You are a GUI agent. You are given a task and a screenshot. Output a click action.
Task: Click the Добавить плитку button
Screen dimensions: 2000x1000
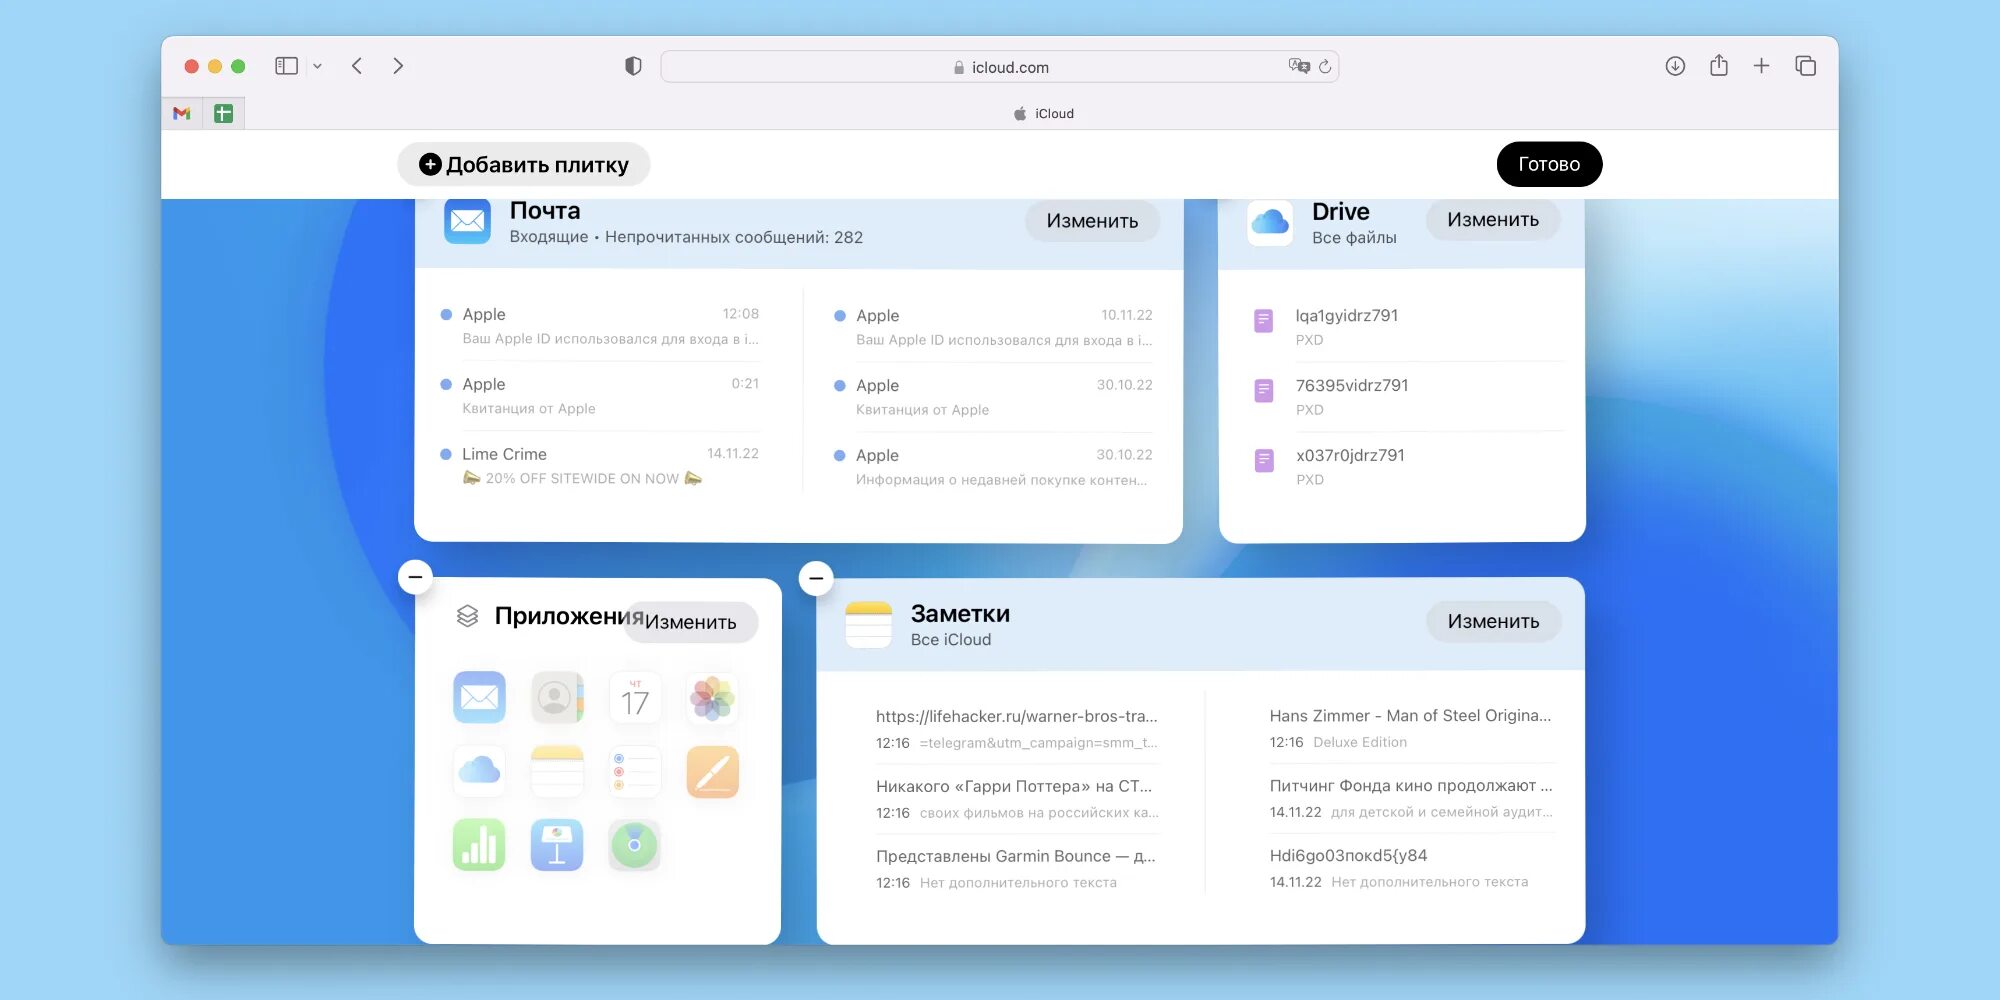[524, 164]
